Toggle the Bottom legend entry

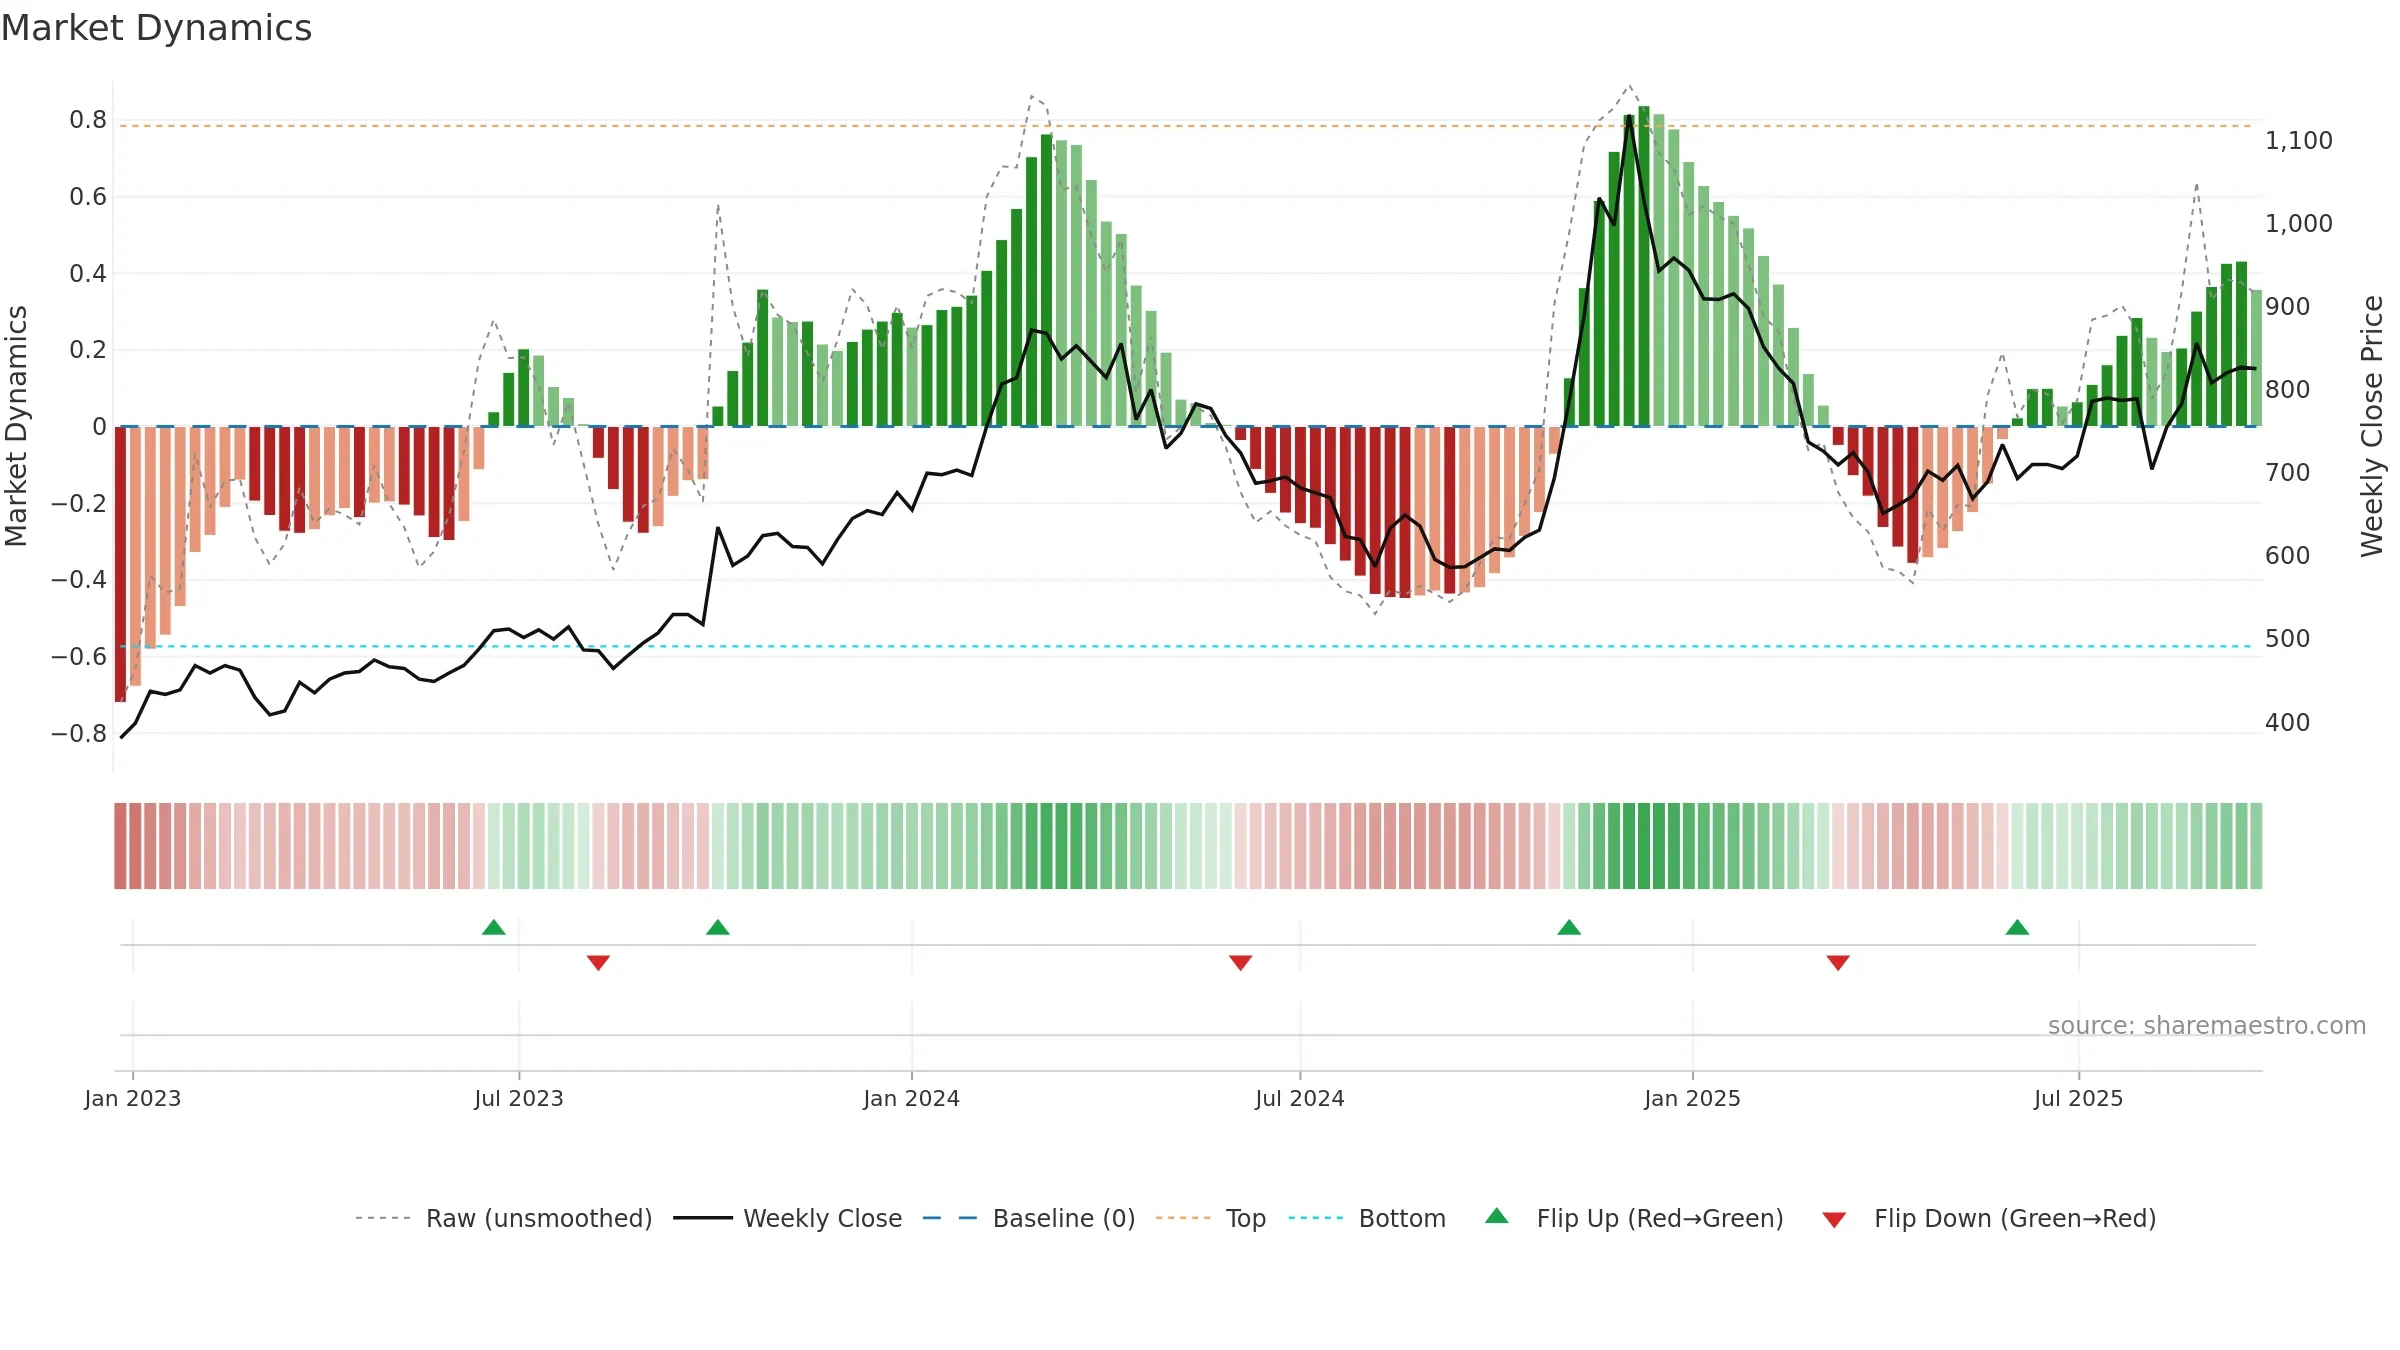[x=1367, y=1218]
